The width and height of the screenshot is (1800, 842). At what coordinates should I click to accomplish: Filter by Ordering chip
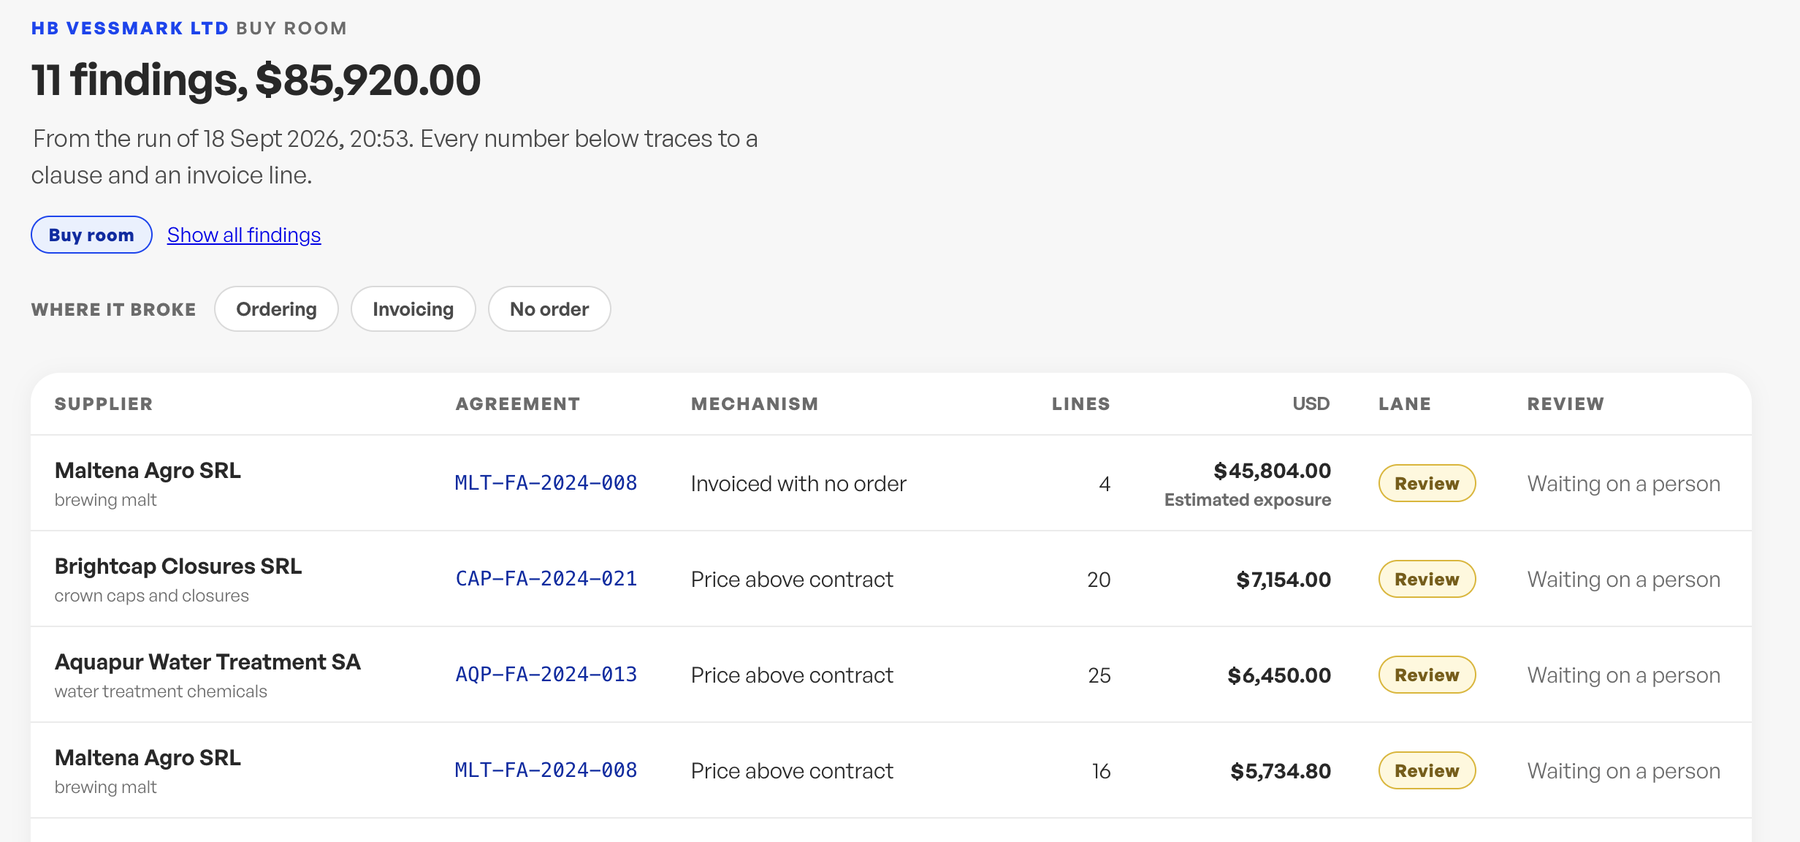tap(276, 309)
